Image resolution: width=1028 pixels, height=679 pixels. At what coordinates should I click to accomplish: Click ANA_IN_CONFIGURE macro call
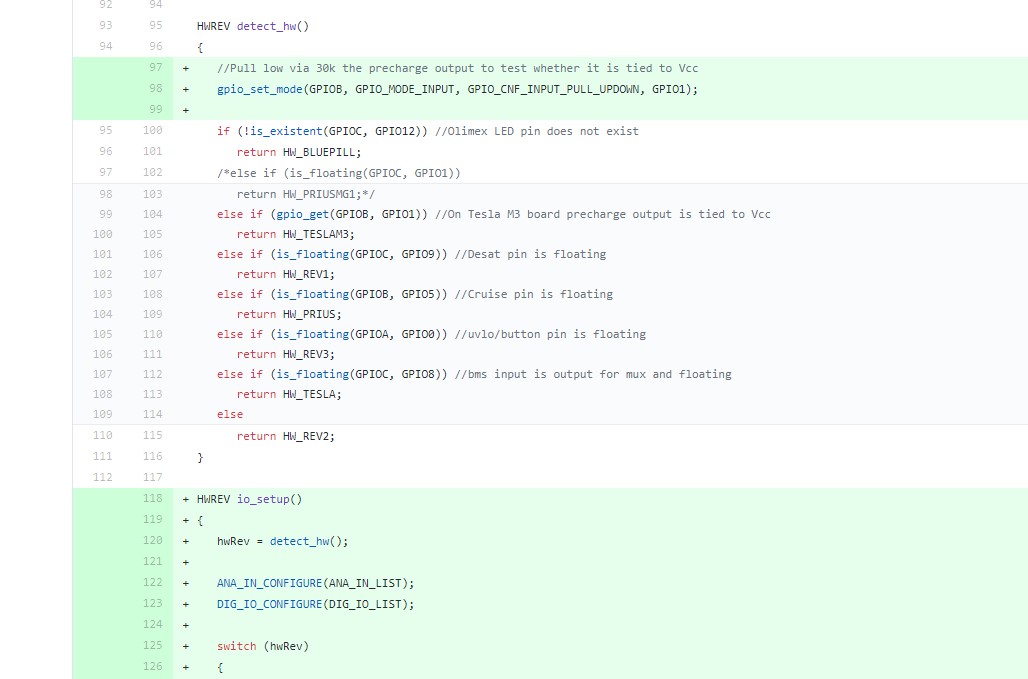coord(269,583)
